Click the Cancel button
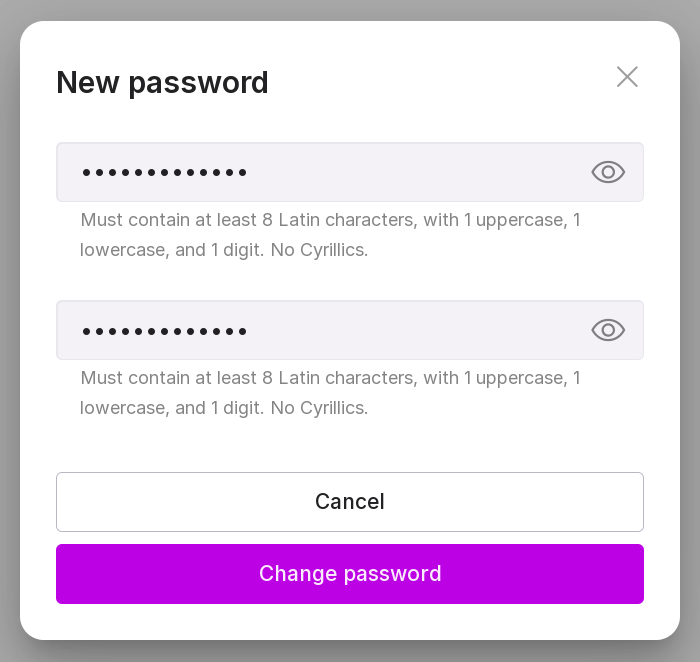The width and height of the screenshot is (700, 662). click(350, 502)
